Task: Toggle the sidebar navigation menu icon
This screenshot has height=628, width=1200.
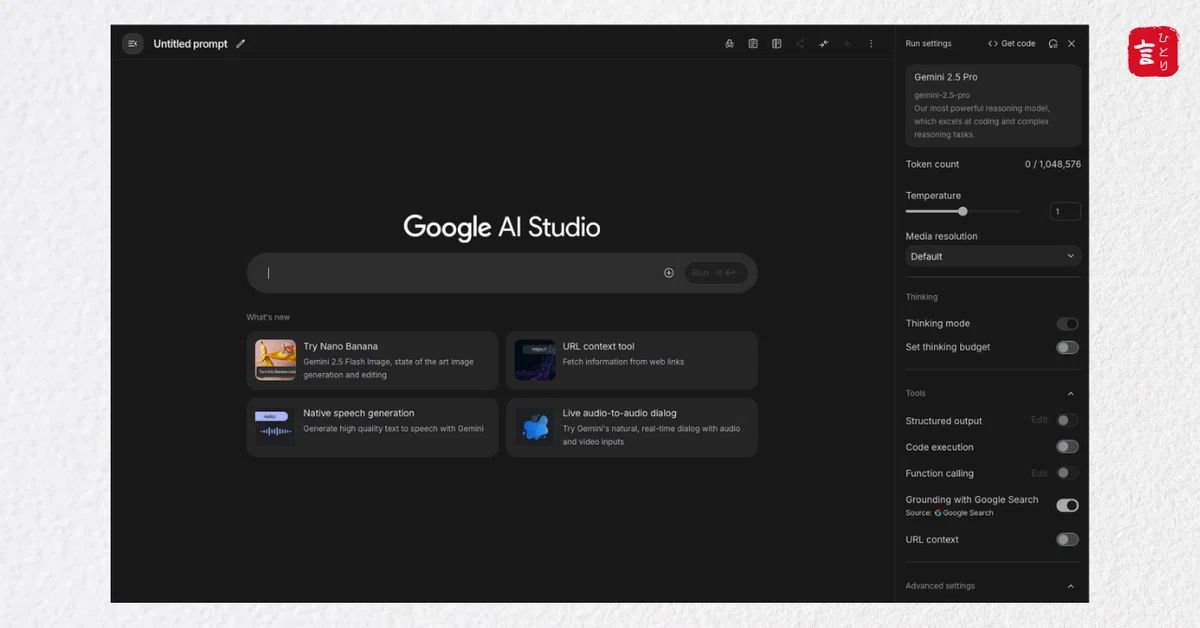Action: click(133, 44)
